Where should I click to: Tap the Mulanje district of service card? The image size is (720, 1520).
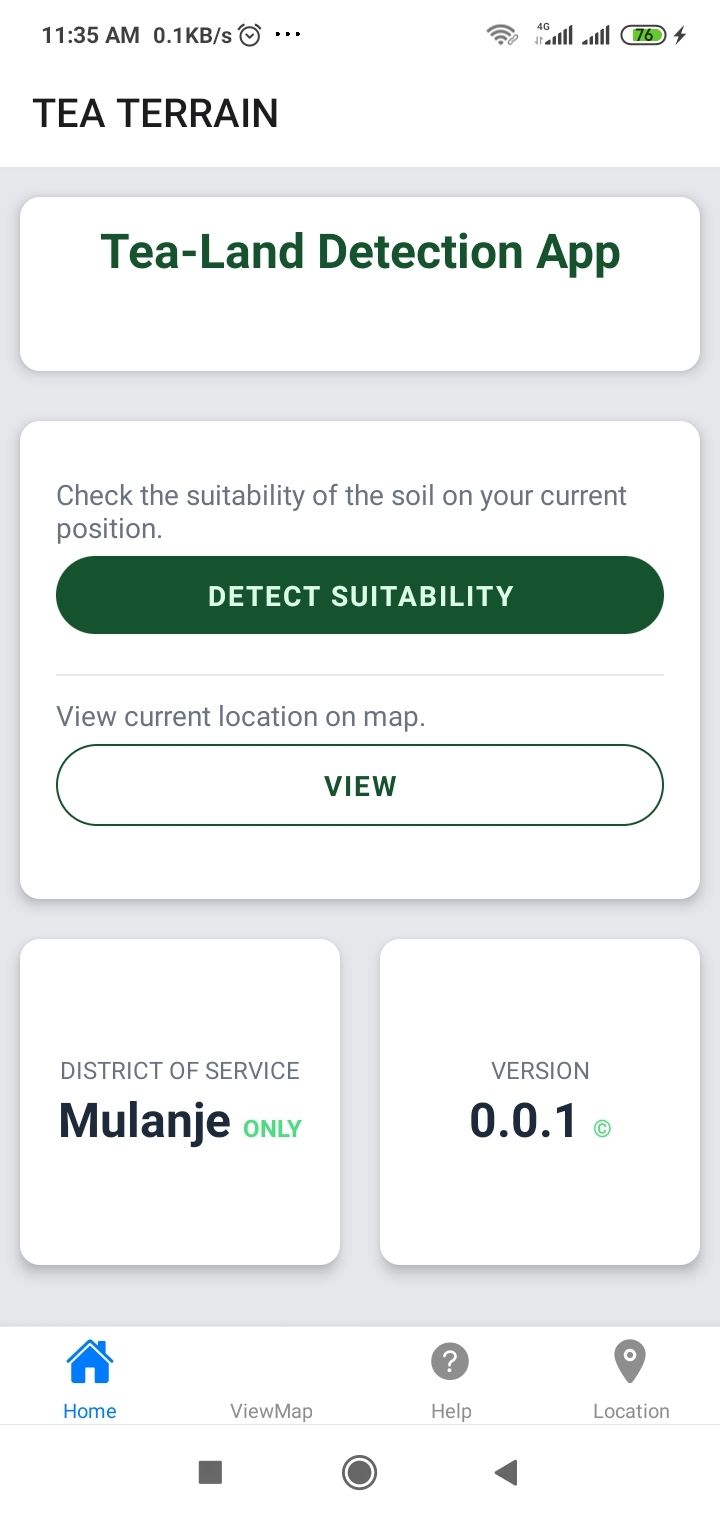click(180, 1102)
